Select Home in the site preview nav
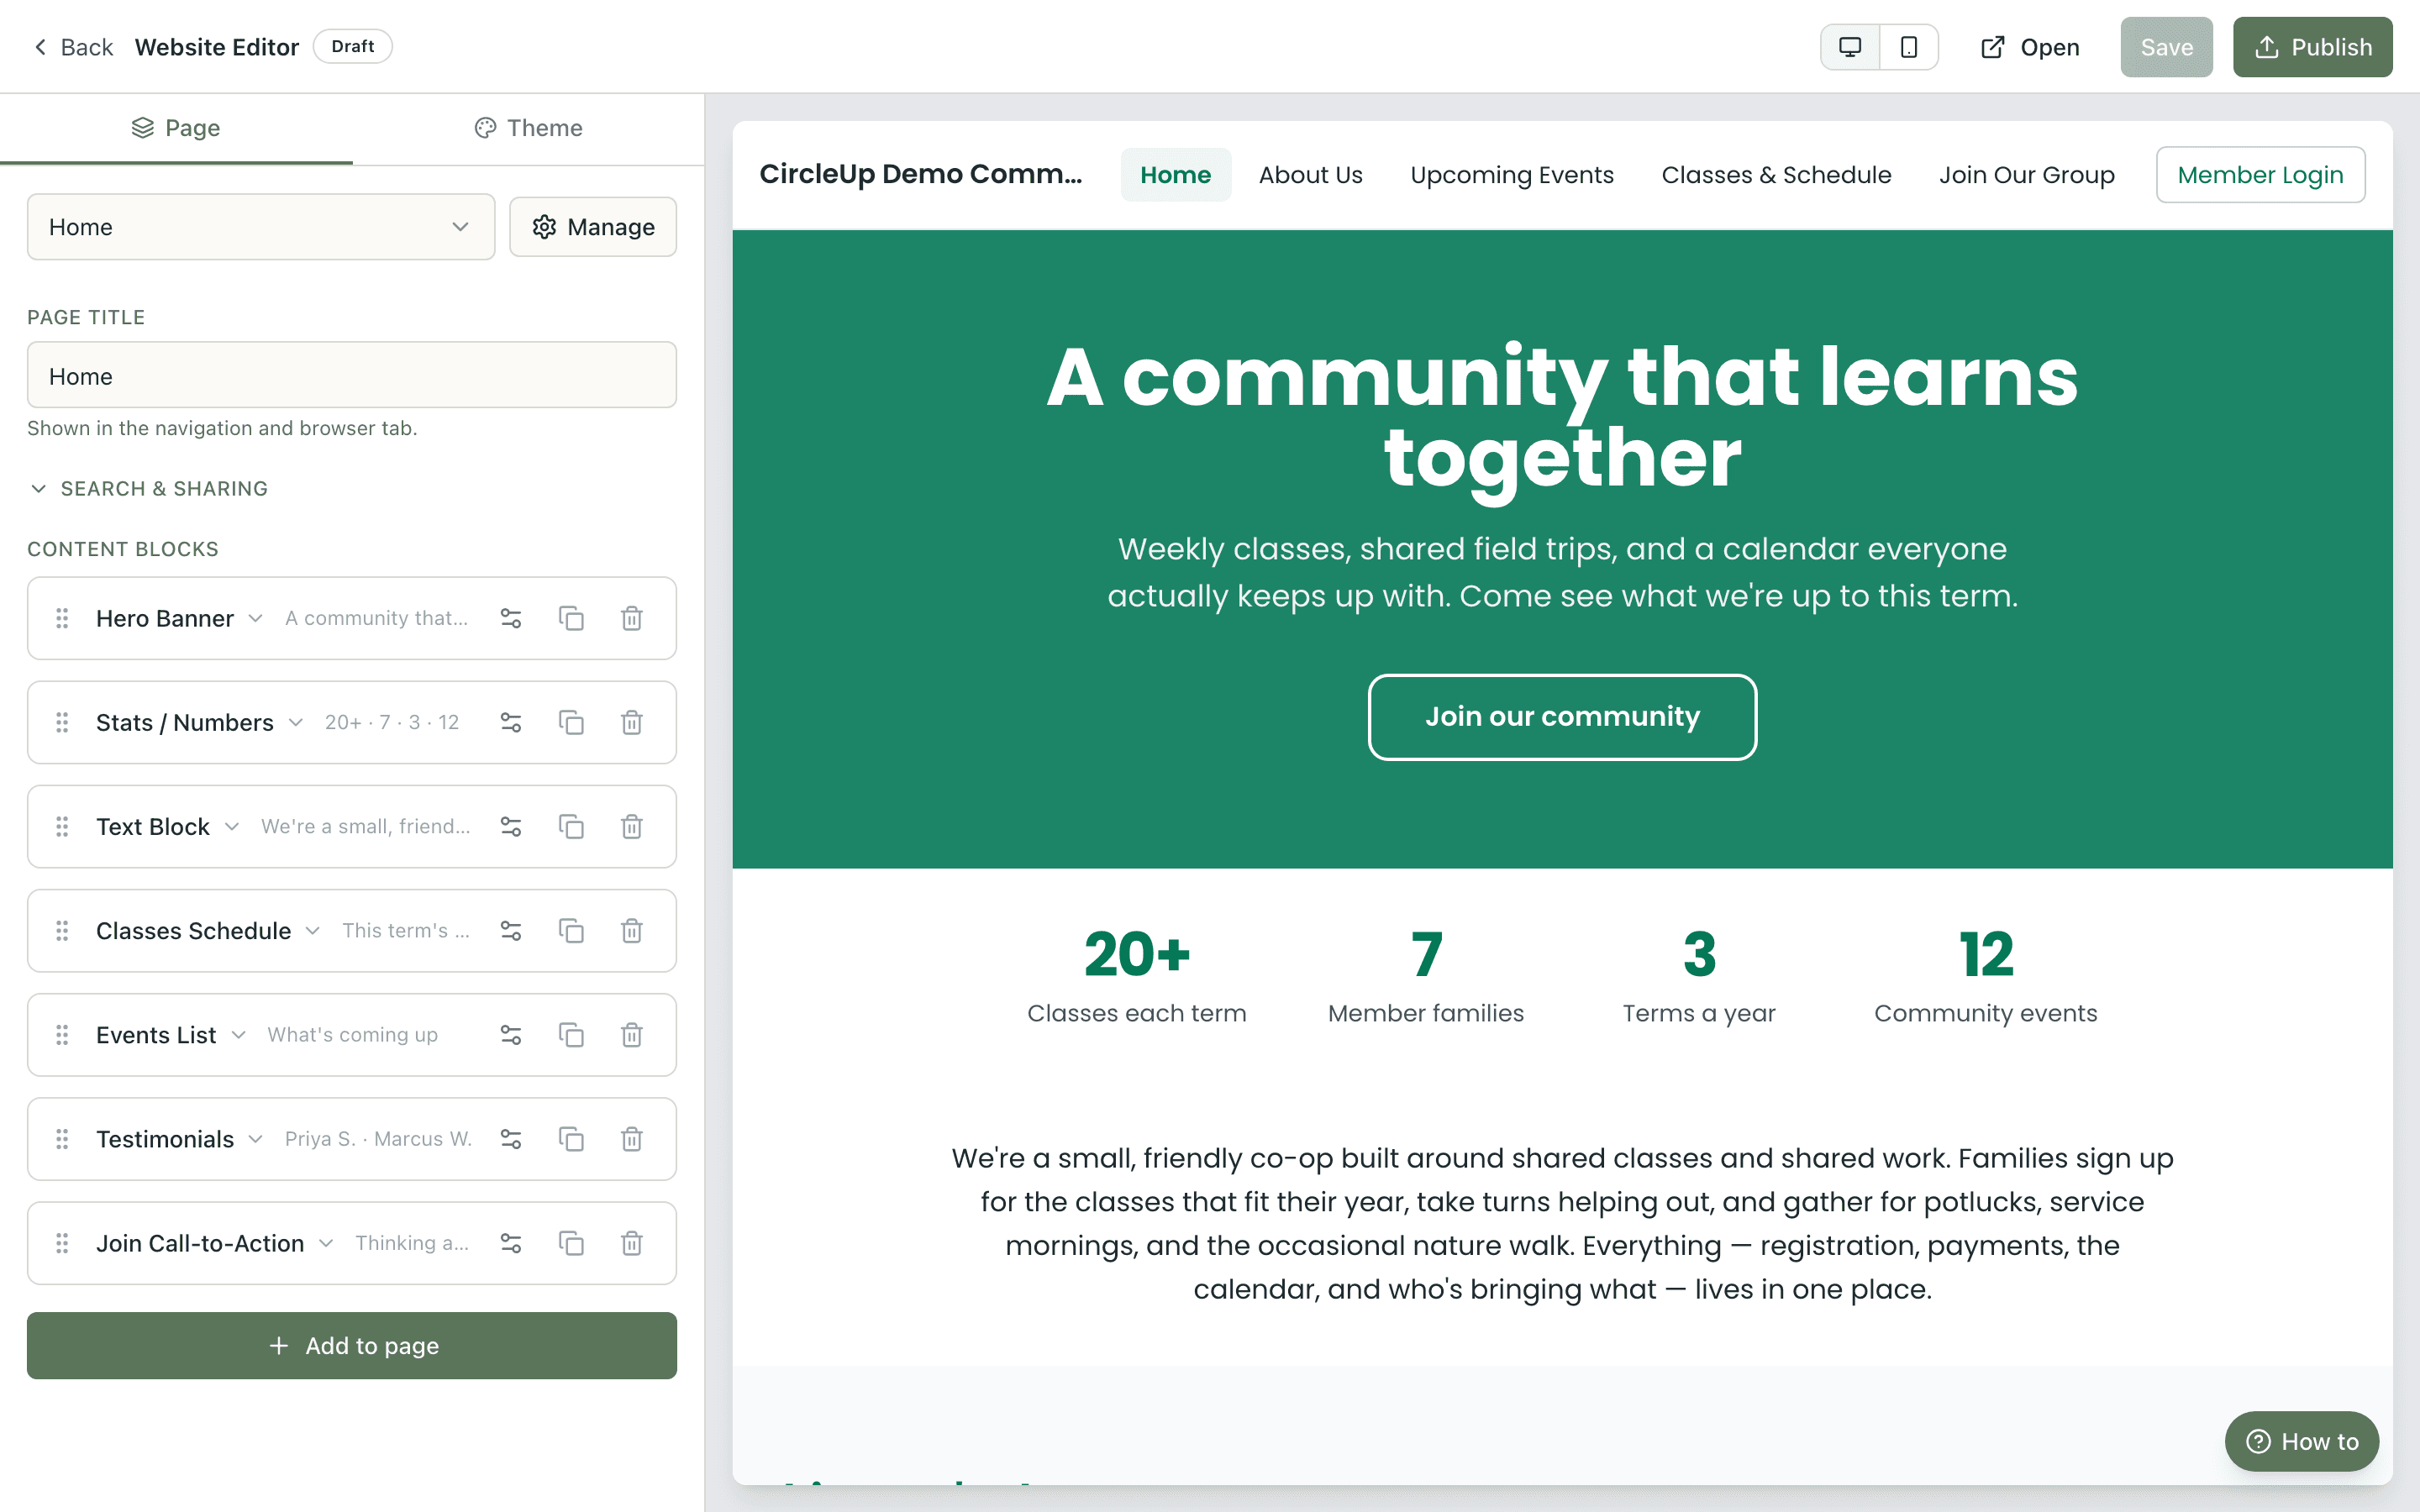 [1175, 175]
